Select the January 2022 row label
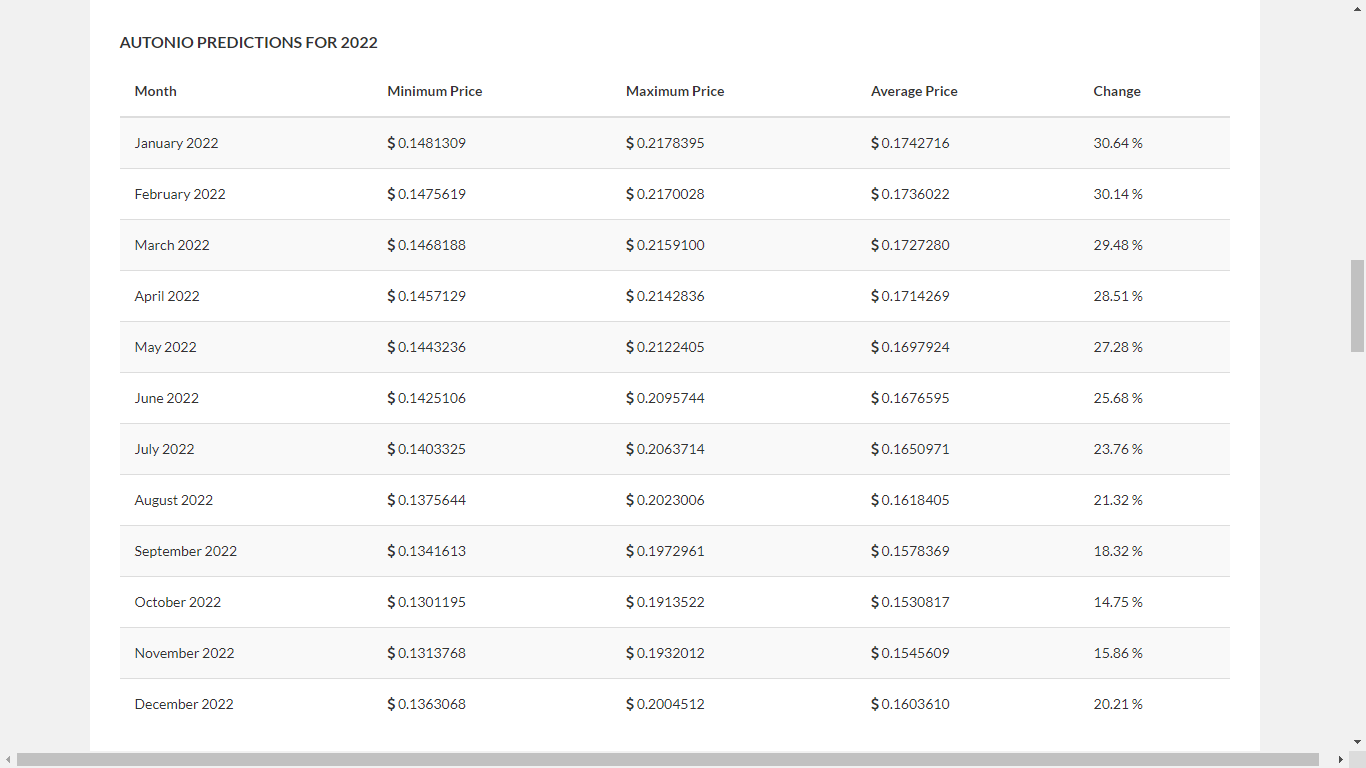The width and height of the screenshot is (1366, 768). [176, 143]
